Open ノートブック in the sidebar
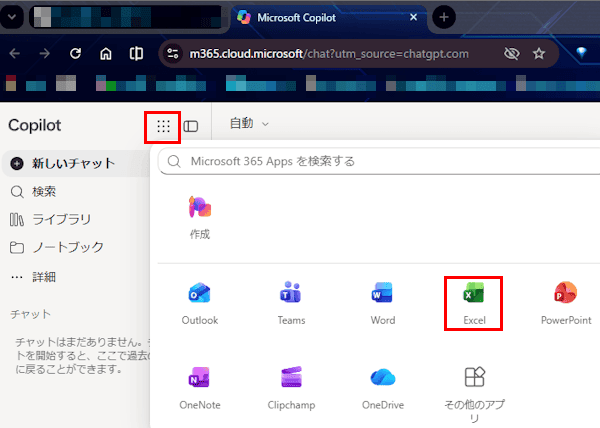The width and height of the screenshot is (600, 428). coord(57,247)
